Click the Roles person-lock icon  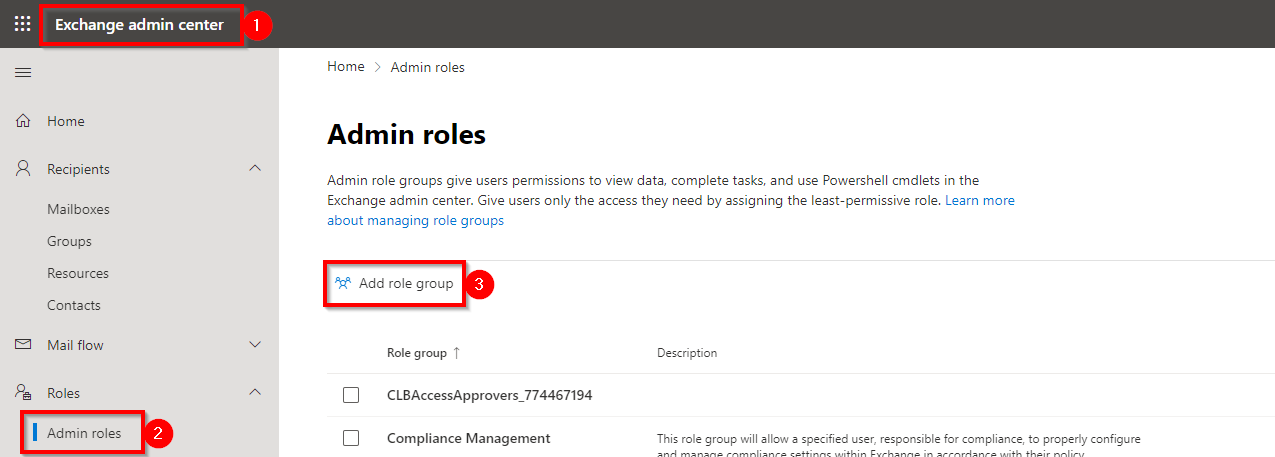pos(23,393)
